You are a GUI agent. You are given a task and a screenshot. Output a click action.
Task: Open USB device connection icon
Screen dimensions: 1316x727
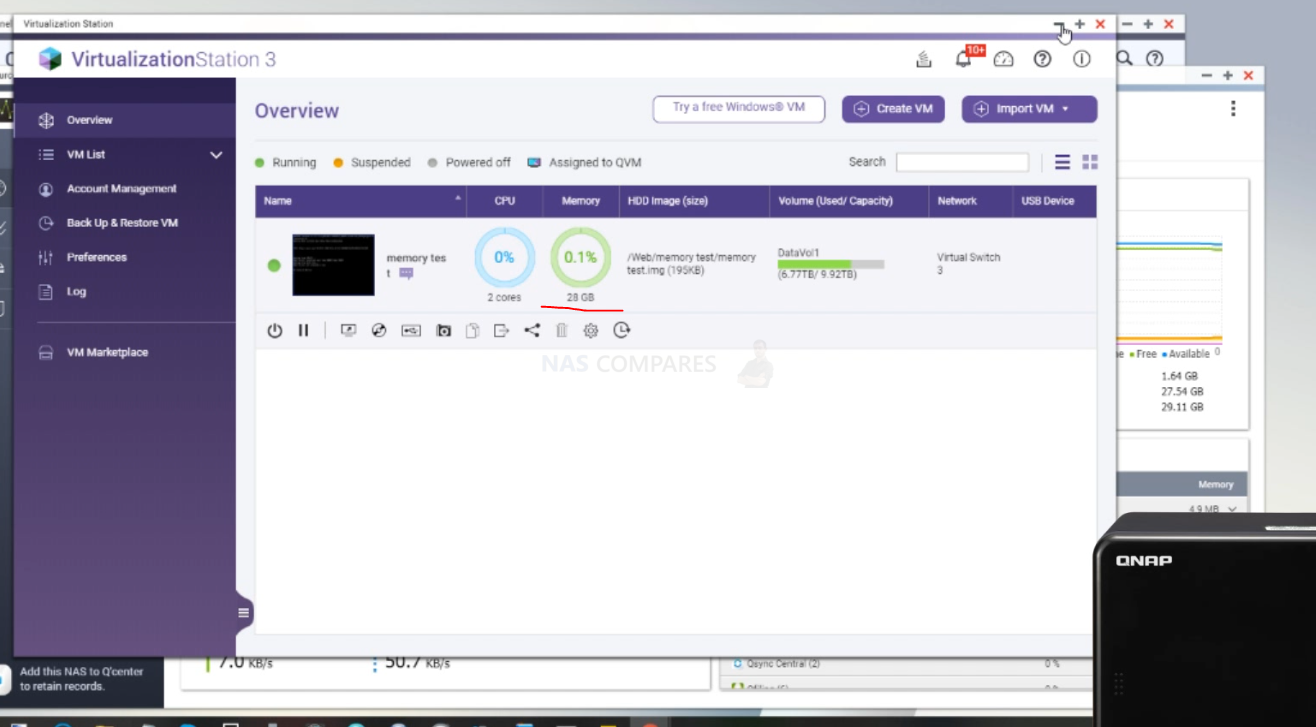point(411,331)
